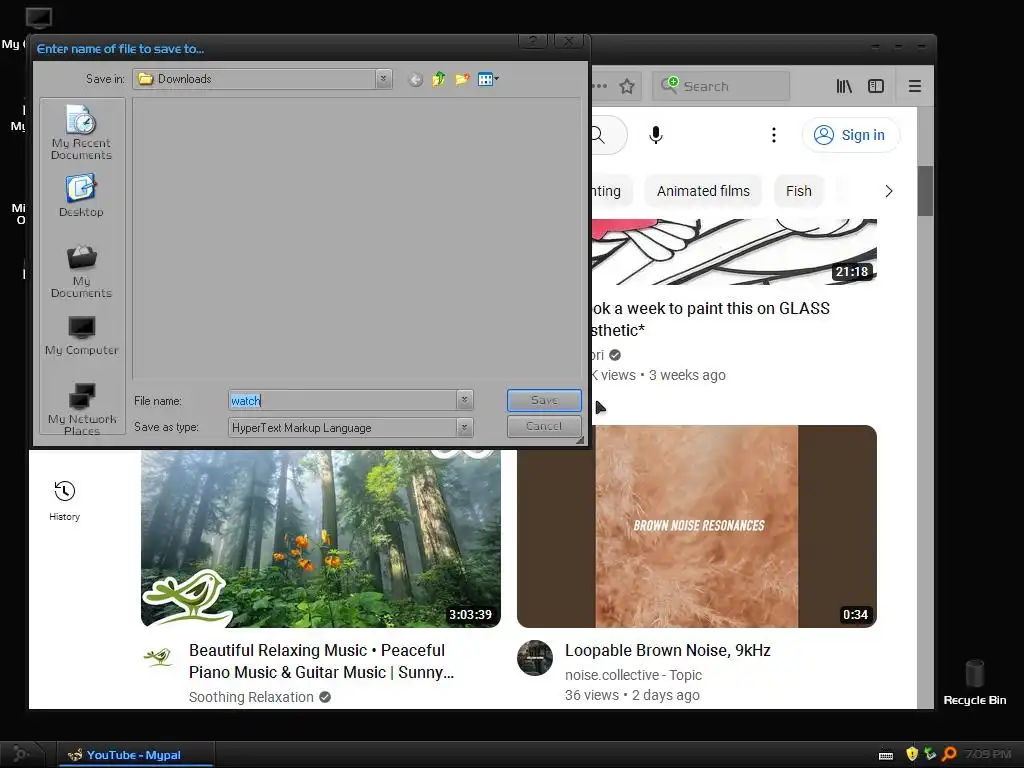
Task: Select the Fish category chip
Action: [799, 191]
